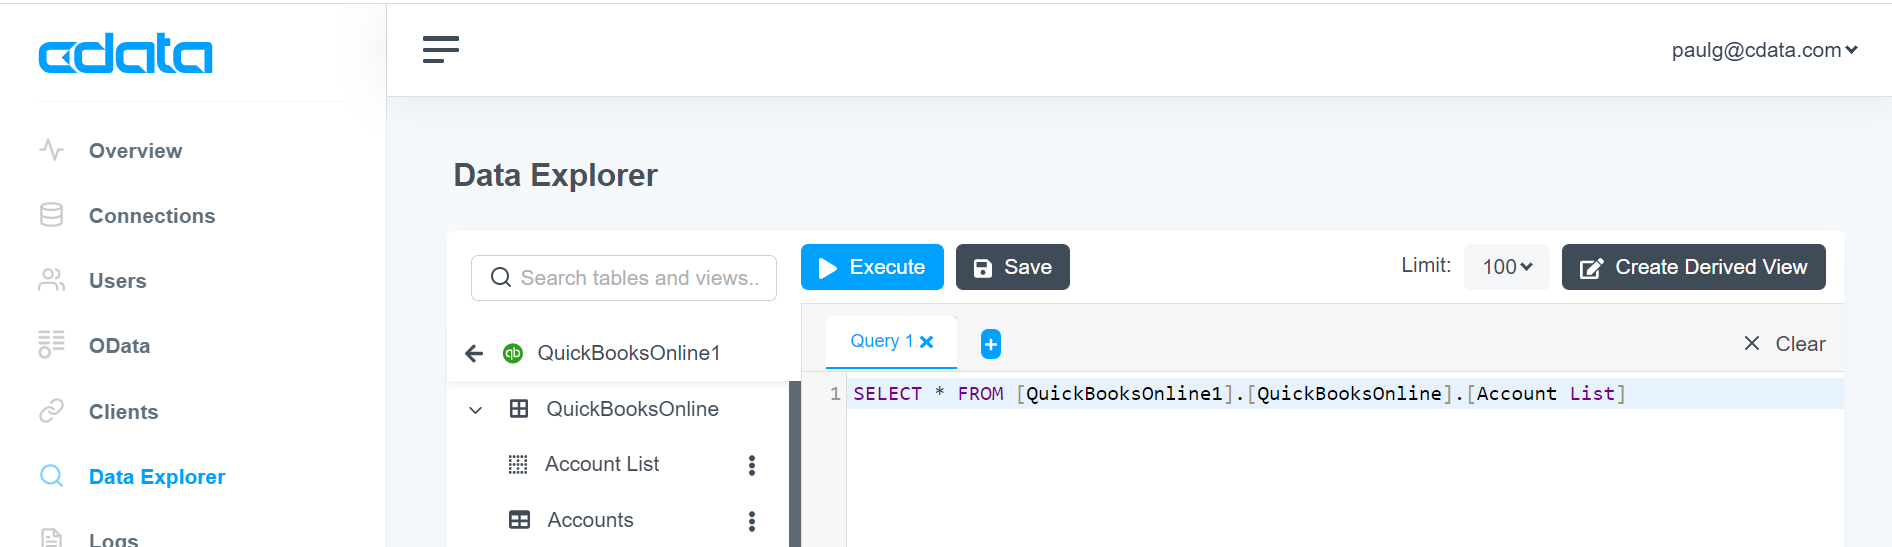Open Connections in the sidebar
1892x547 pixels.
[152, 216]
